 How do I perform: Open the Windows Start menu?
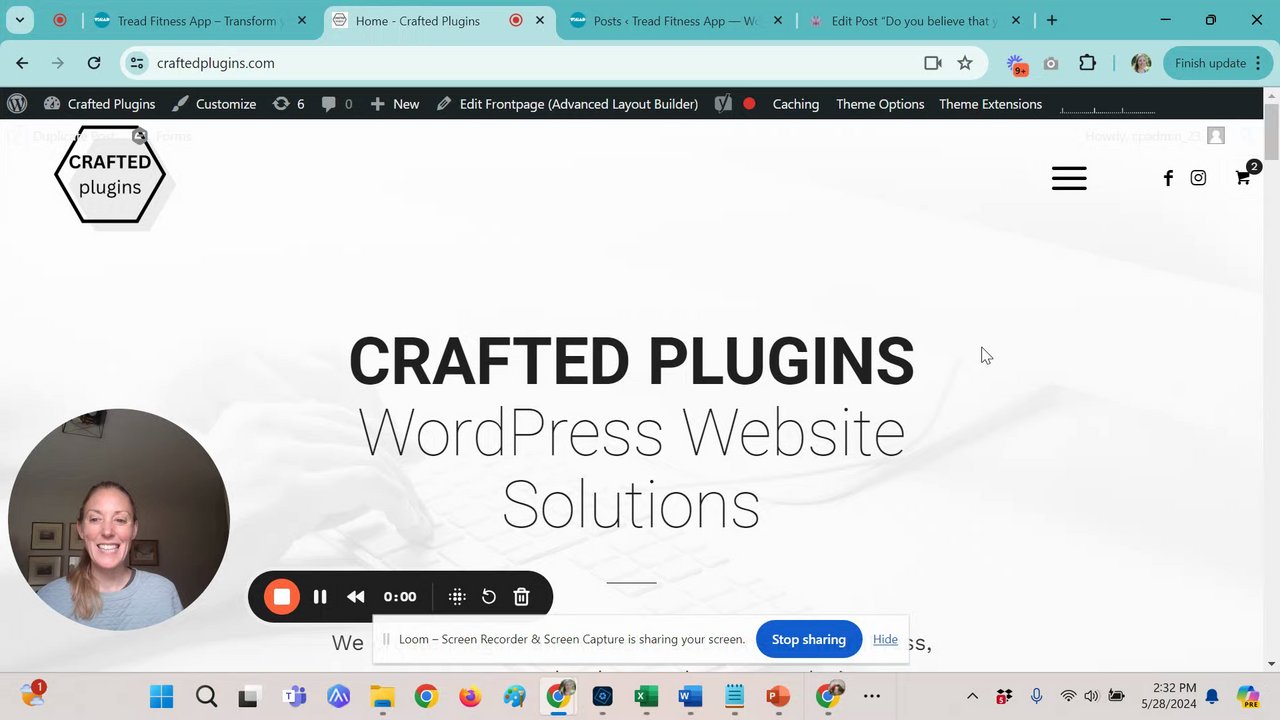(x=161, y=696)
